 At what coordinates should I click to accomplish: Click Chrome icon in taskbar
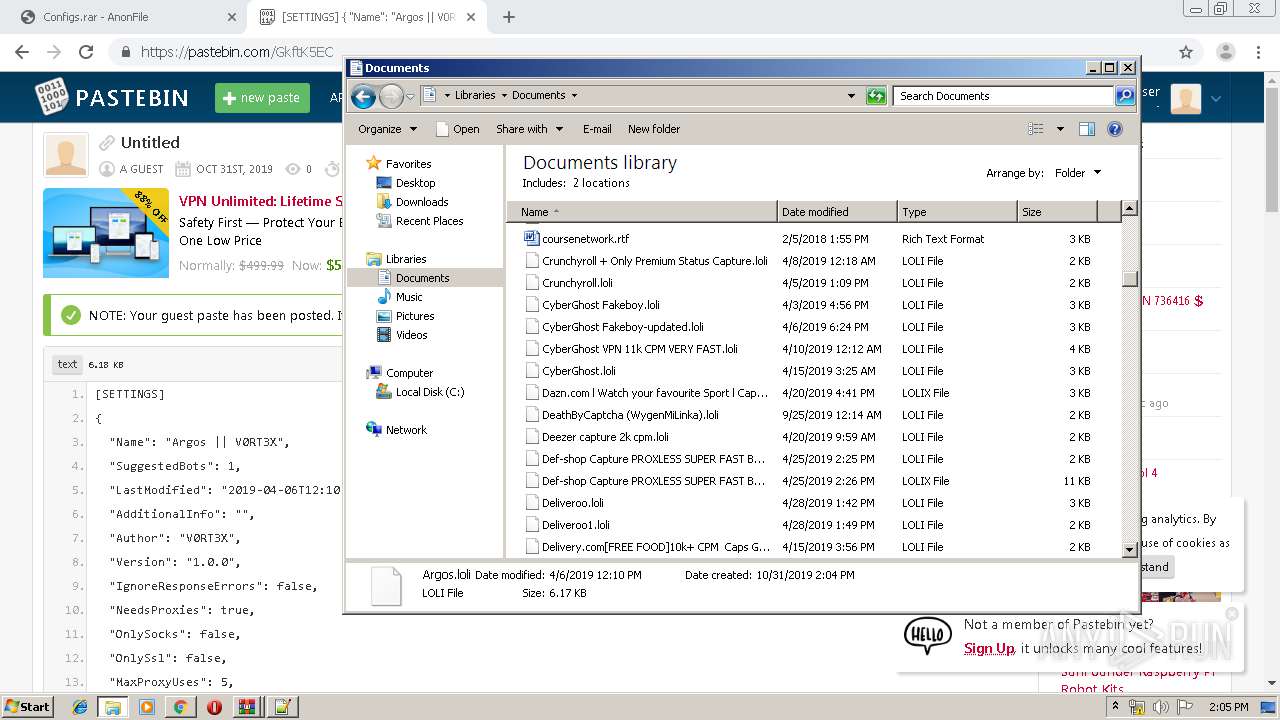[x=180, y=707]
